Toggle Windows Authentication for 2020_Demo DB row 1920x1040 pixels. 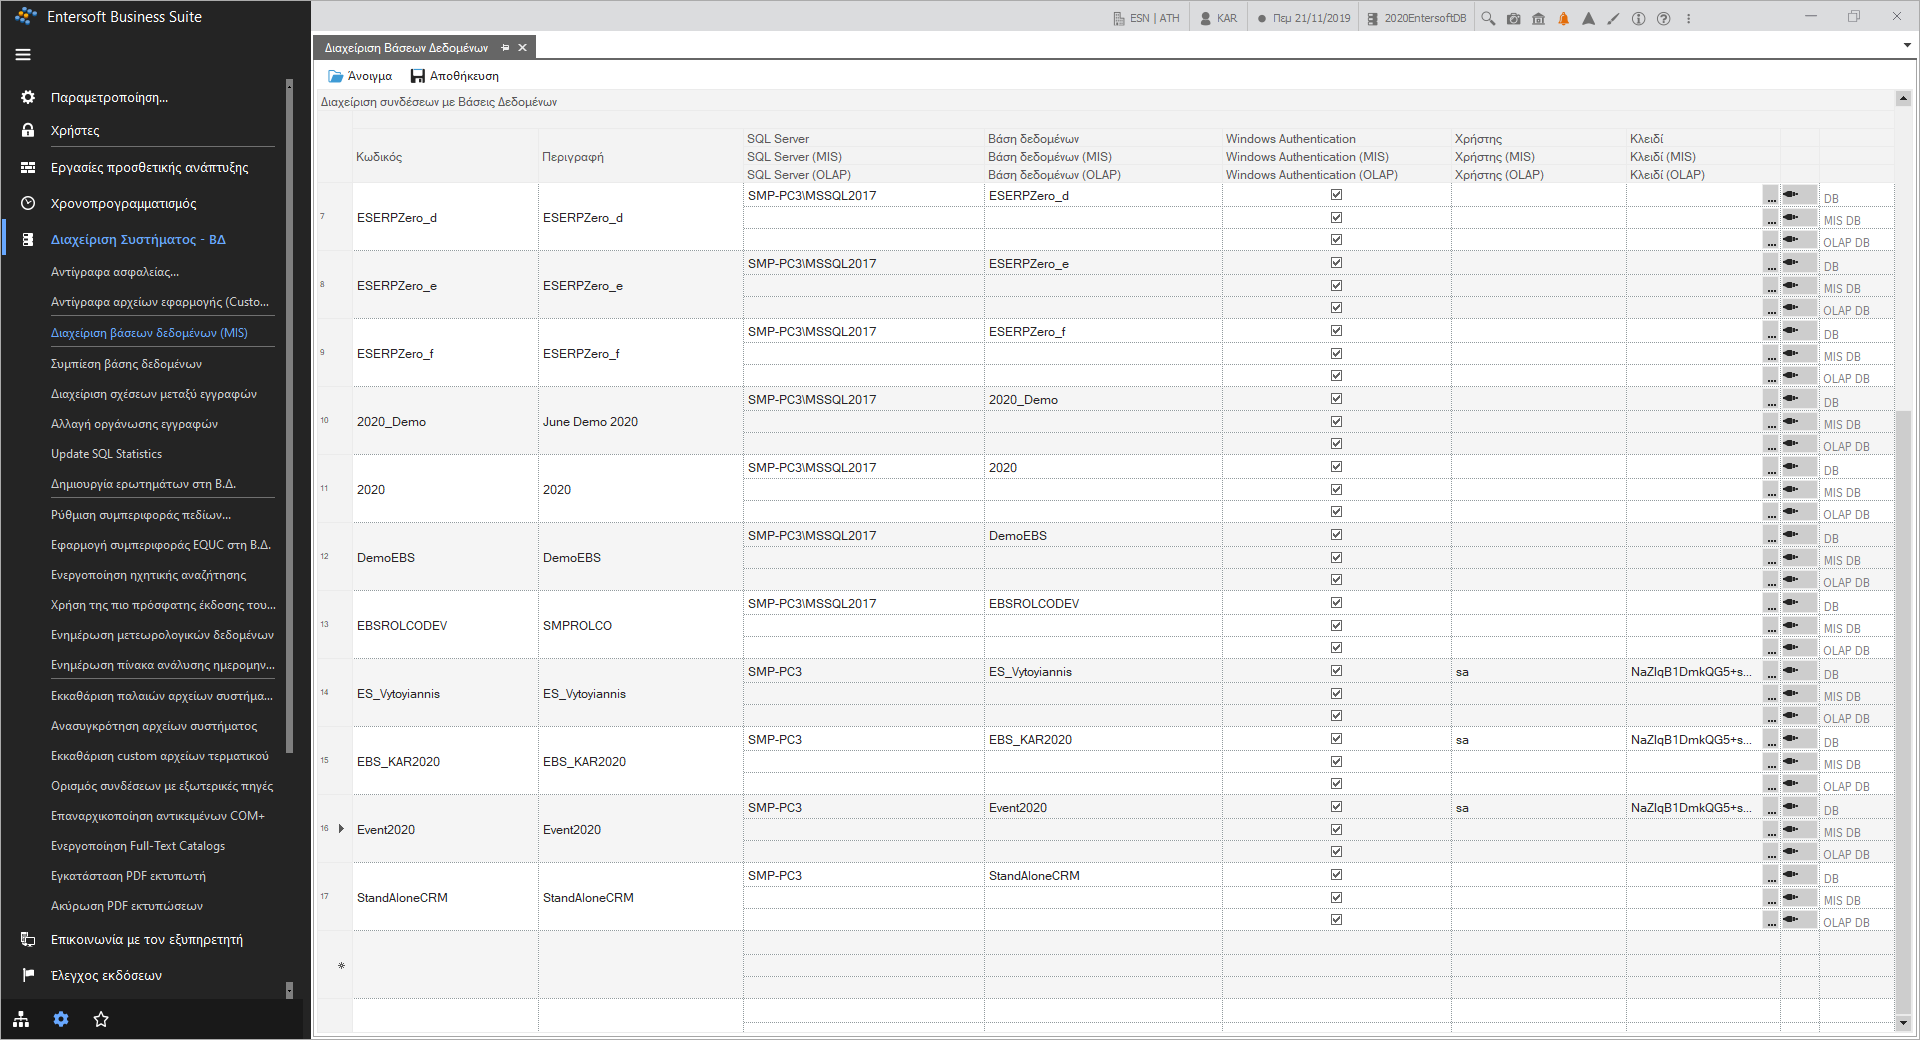[x=1336, y=399]
